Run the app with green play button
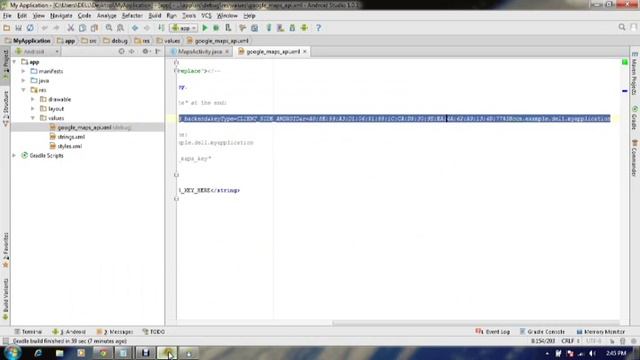 [205, 28]
